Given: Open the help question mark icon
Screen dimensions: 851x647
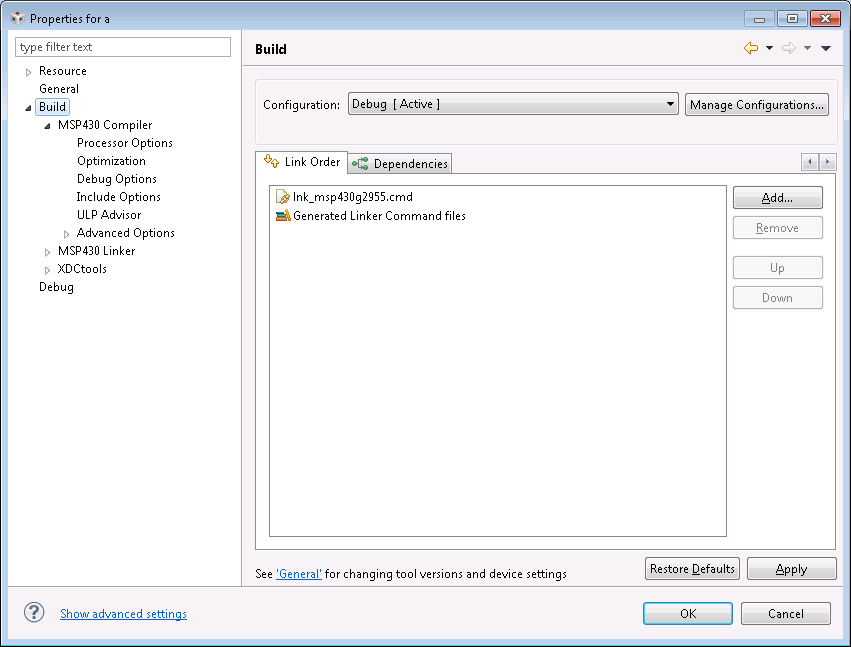Looking at the screenshot, I should [x=34, y=612].
